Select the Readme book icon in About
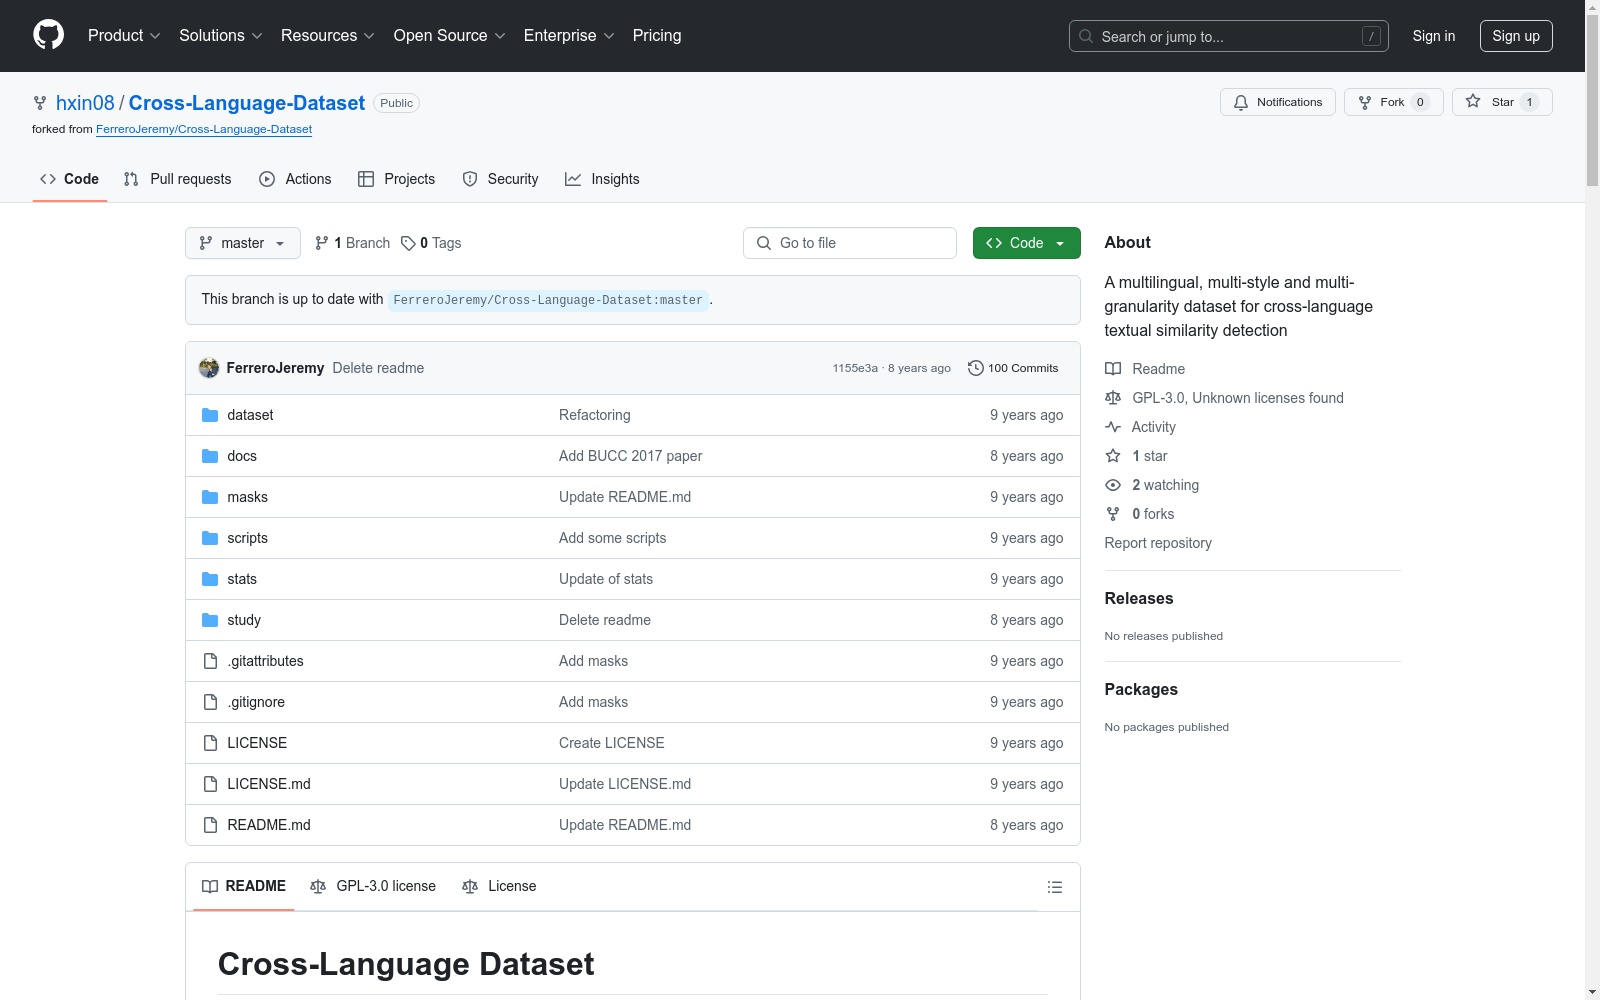 pyautogui.click(x=1113, y=369)
